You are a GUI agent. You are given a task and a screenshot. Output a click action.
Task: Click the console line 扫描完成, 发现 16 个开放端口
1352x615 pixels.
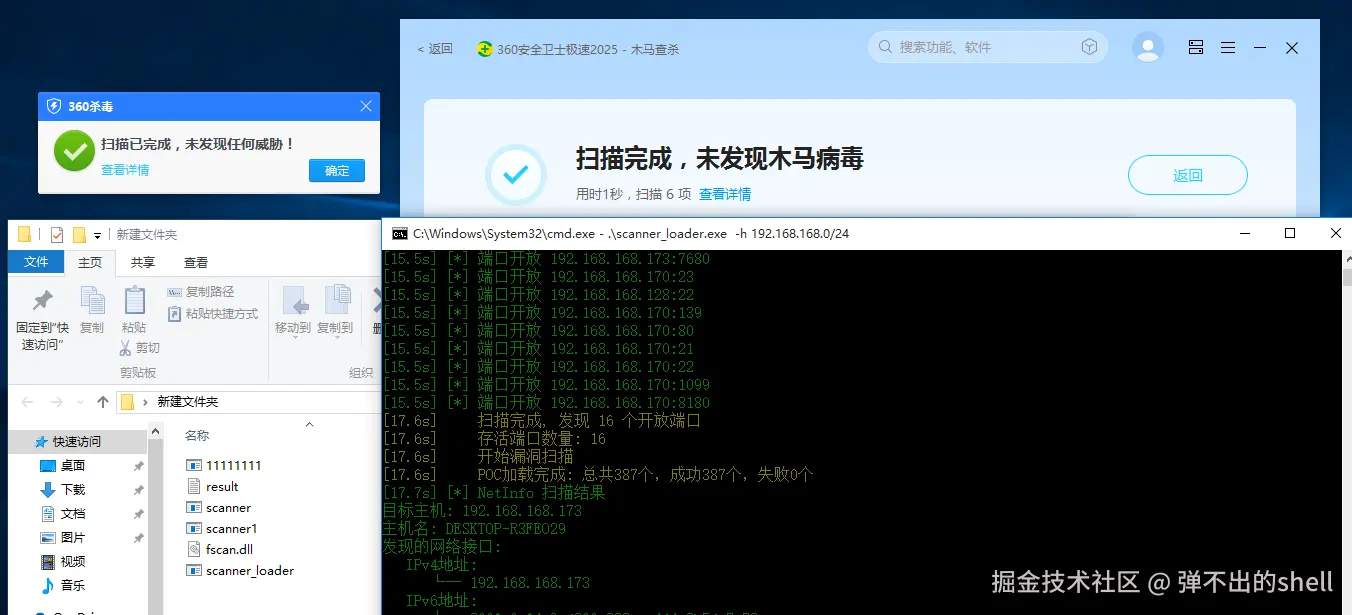tap(589, 421)
